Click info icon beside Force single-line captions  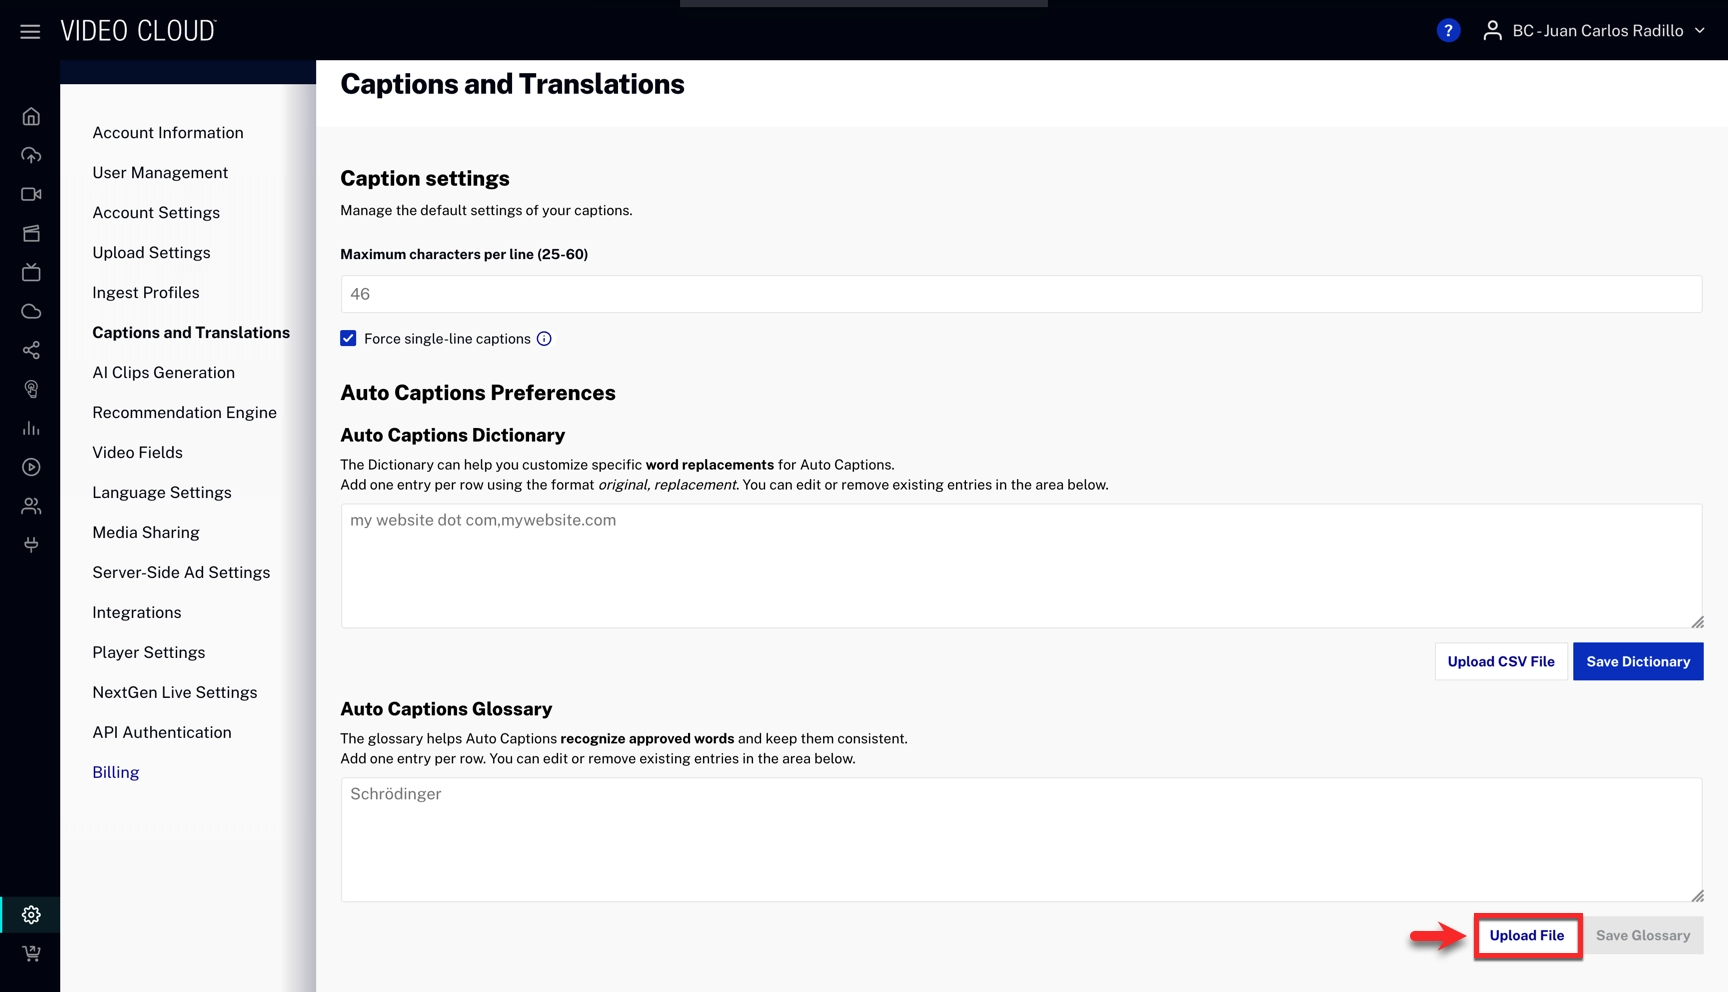click(544, 339)
